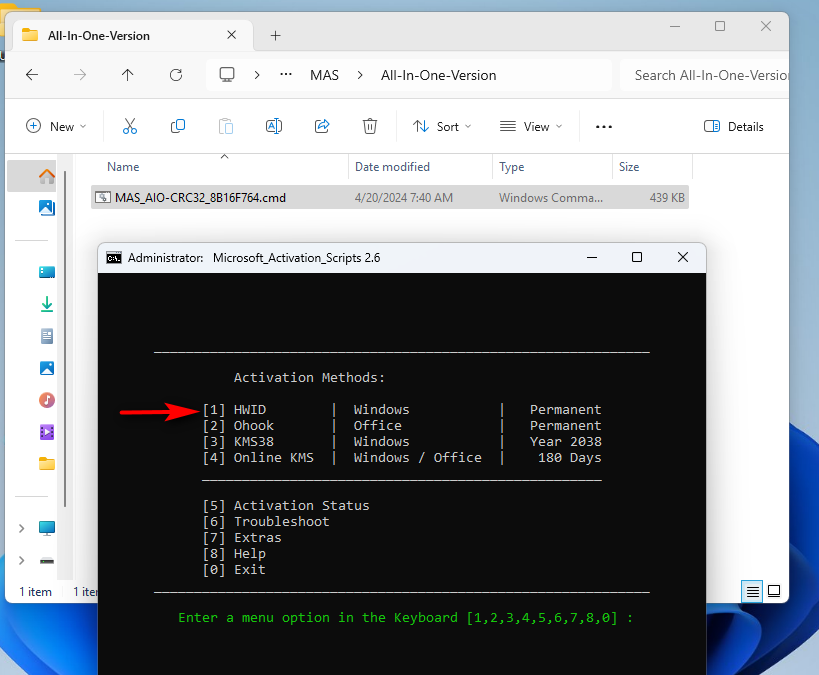Close the Microsoft_Activation_Scripts console window
This screenshot has height=675, width=819.
click(x=683, y=257)
